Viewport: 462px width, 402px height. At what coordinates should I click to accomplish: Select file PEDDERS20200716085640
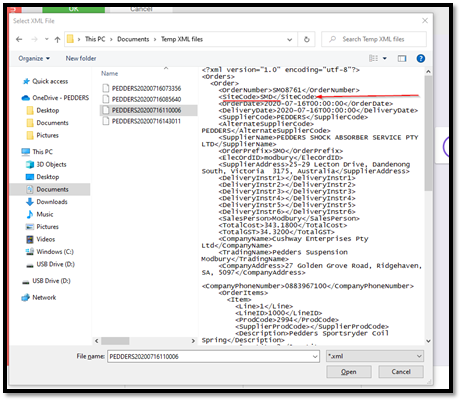pos(146,99)
